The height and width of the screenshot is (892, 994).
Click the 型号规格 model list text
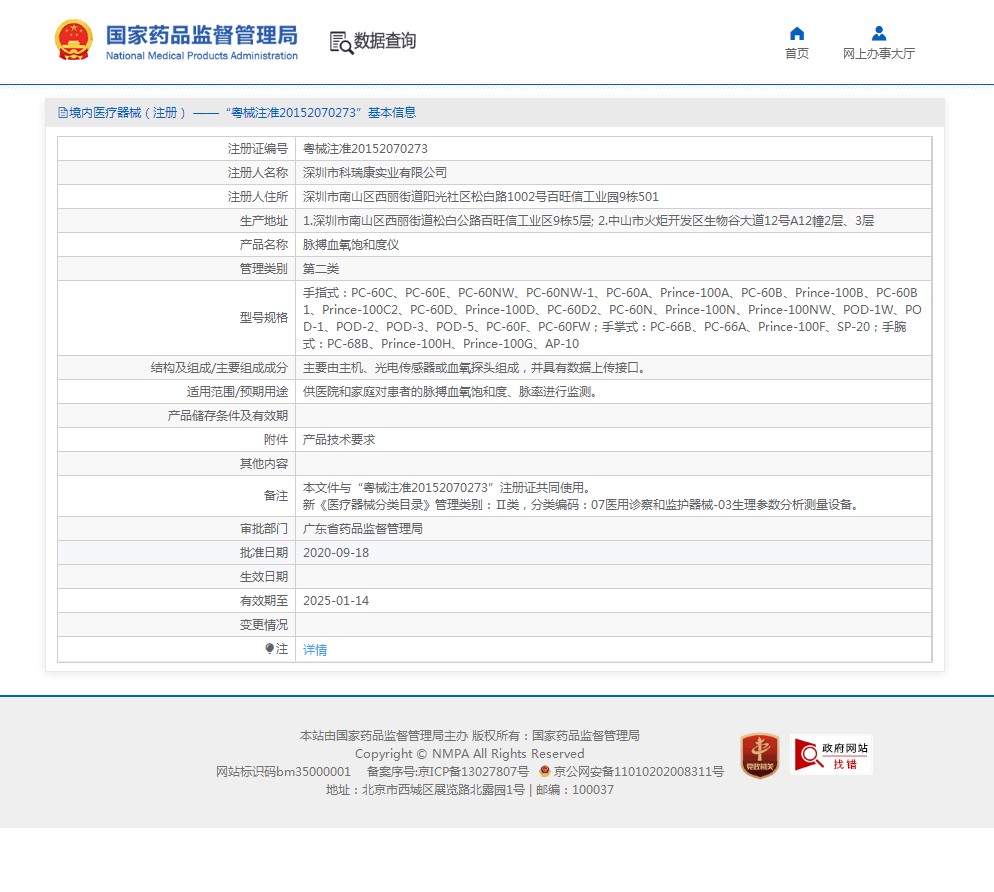[x=612, y=318]
